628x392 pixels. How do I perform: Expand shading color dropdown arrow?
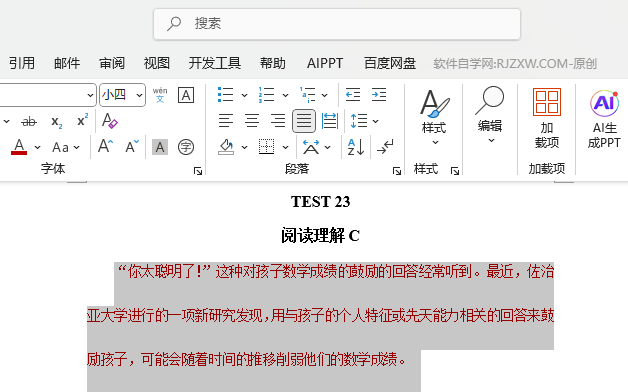tap(244, 147)
